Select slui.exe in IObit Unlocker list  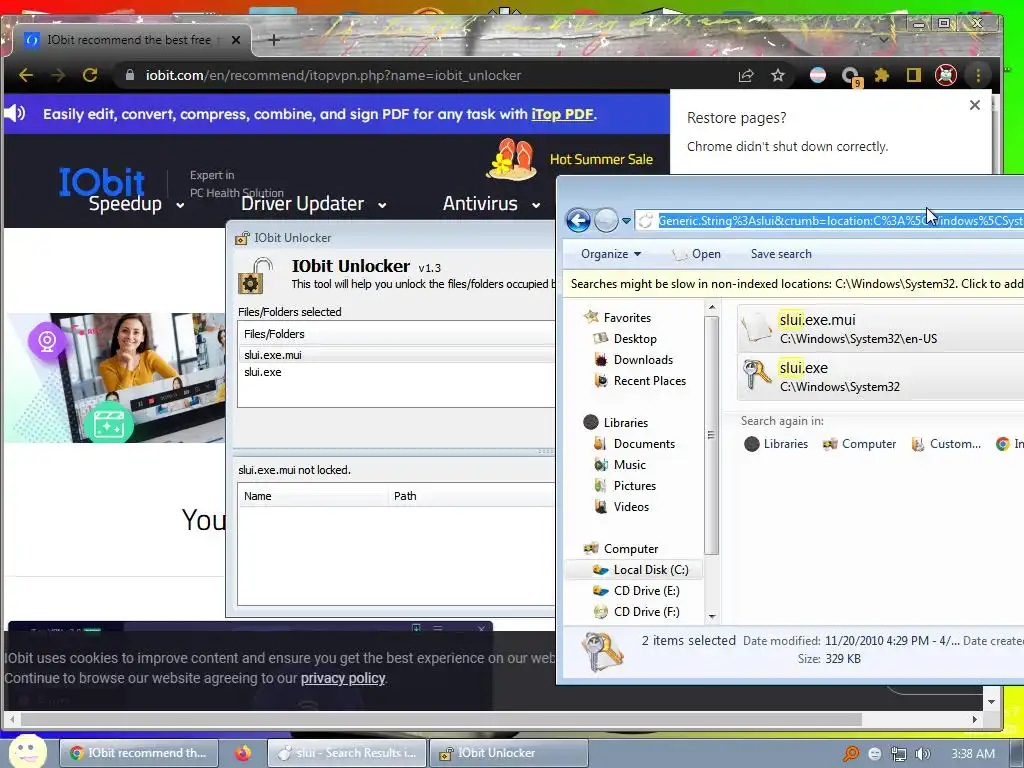[x=396, y=372]
